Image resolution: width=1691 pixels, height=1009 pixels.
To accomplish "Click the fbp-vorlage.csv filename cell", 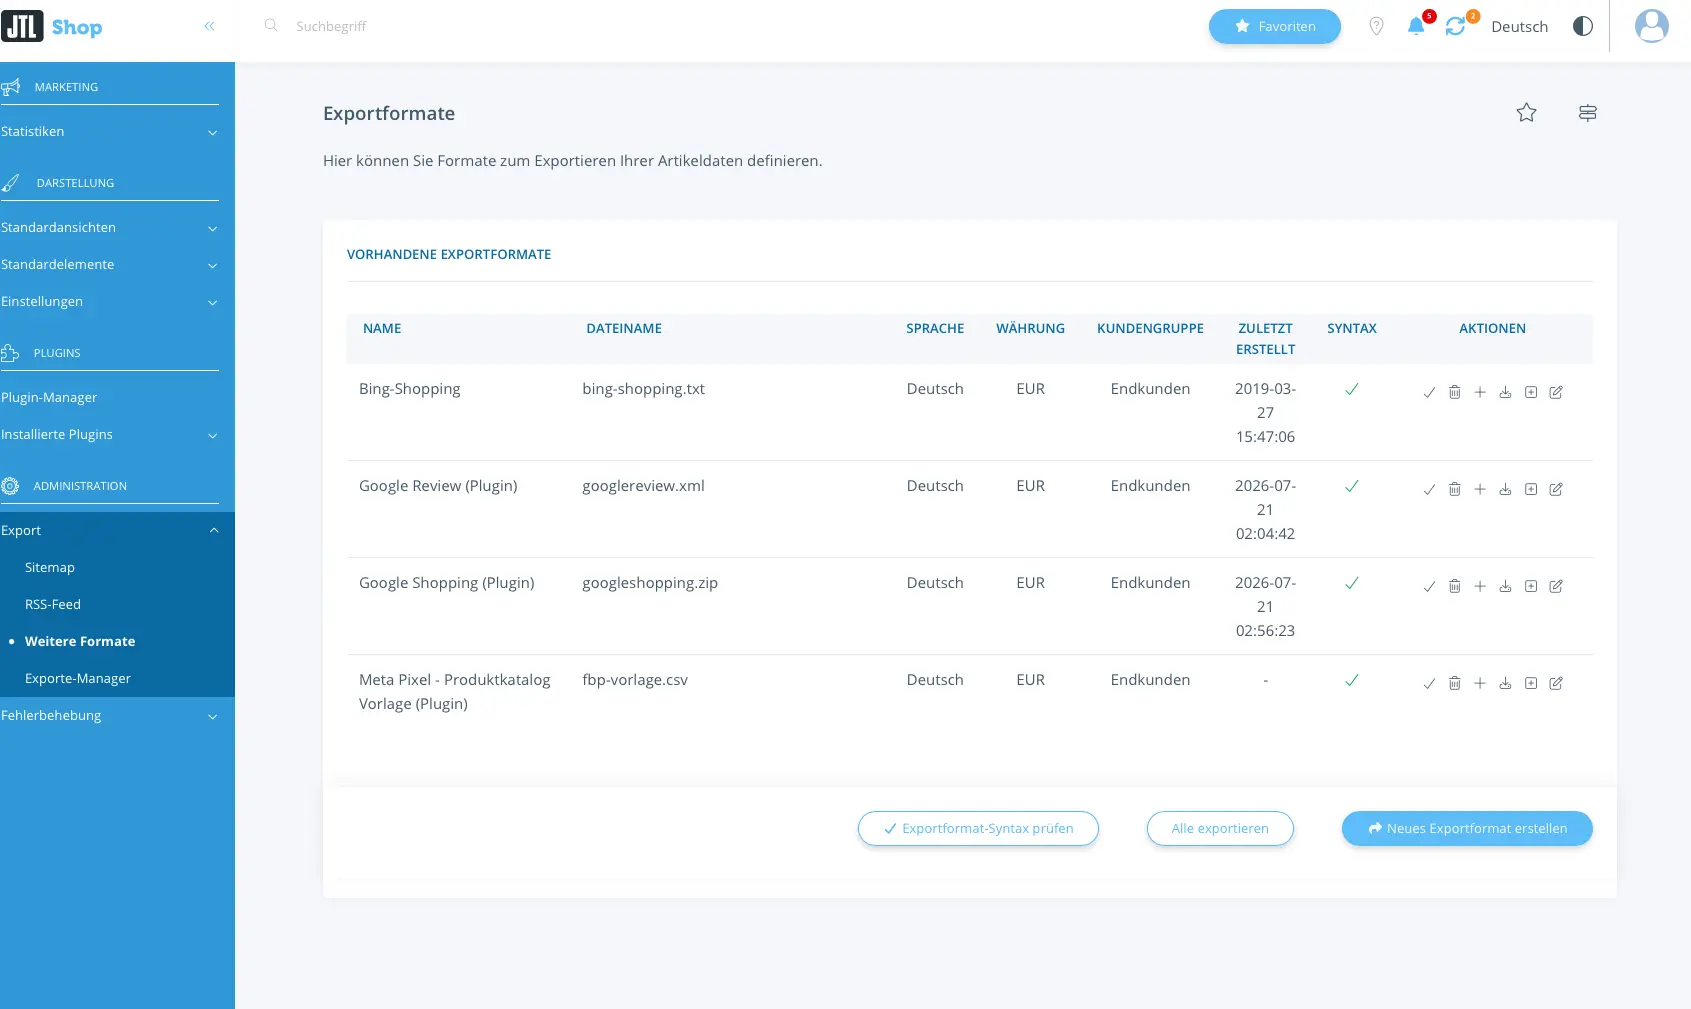I will click(635, 680).
